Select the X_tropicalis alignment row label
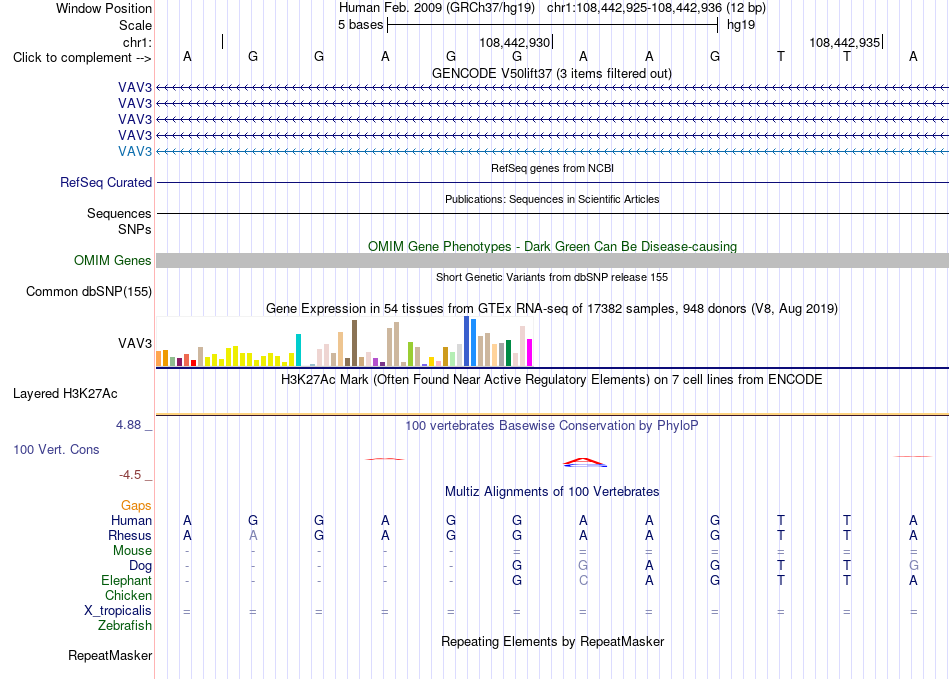 [x=118, y=611]
